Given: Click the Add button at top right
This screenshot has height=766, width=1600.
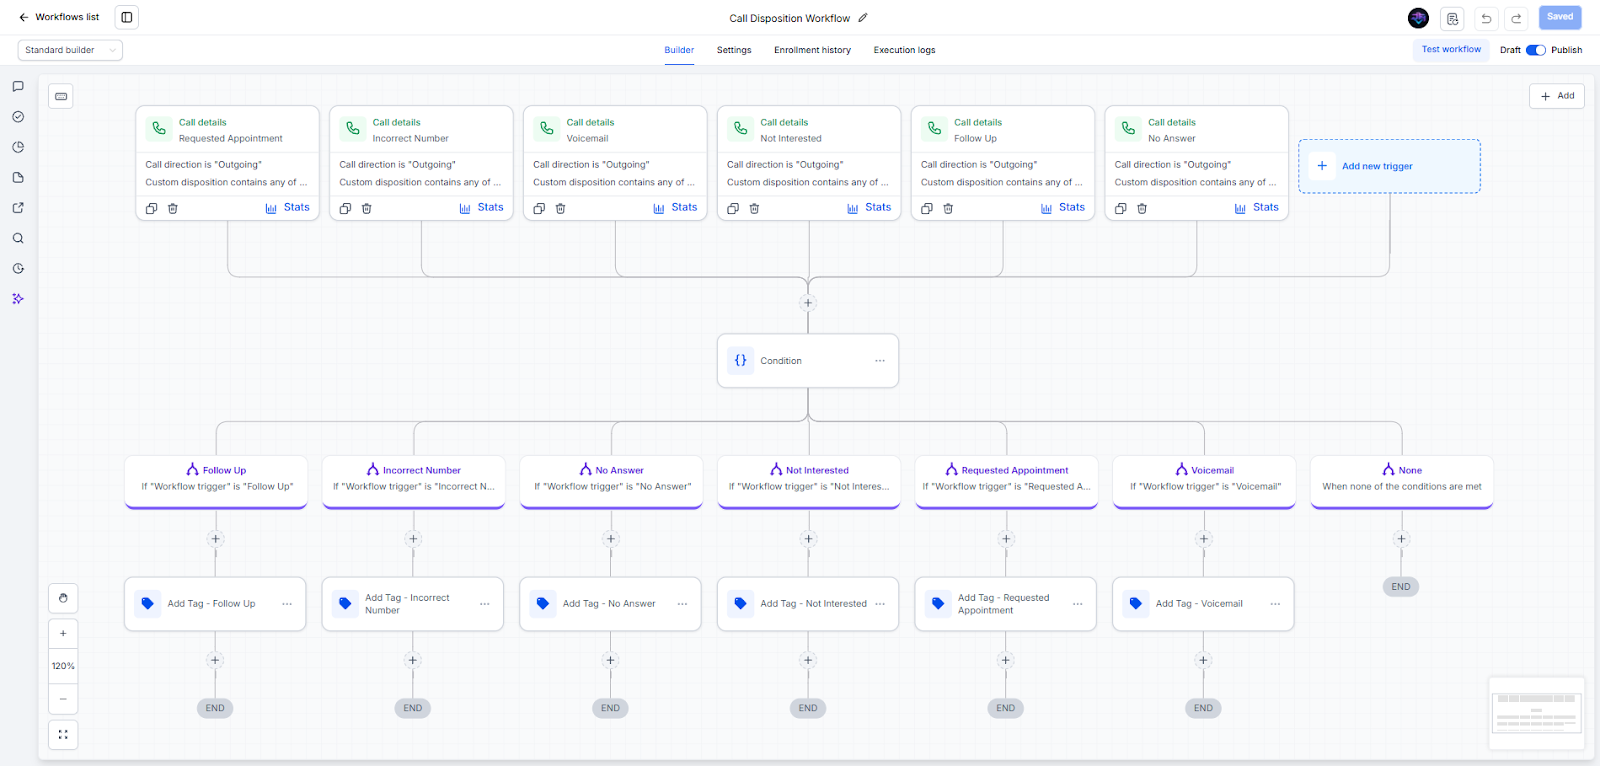Looking at the screenshot, I should coord(1557,96).
